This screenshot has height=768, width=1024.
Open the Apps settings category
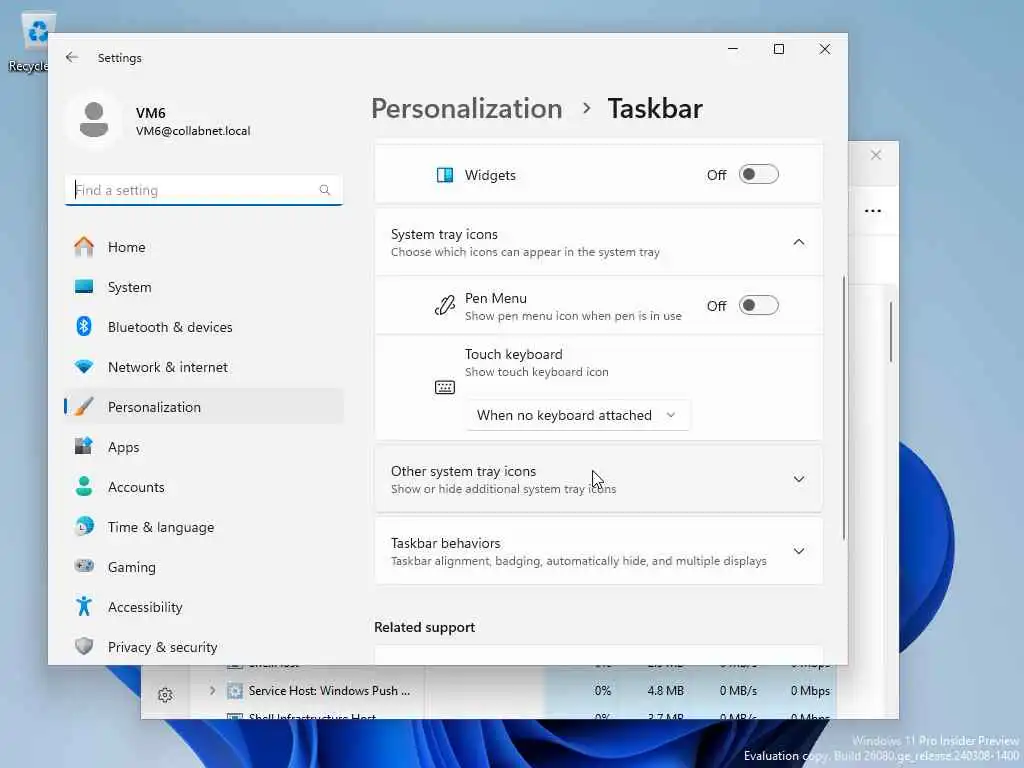204,447
